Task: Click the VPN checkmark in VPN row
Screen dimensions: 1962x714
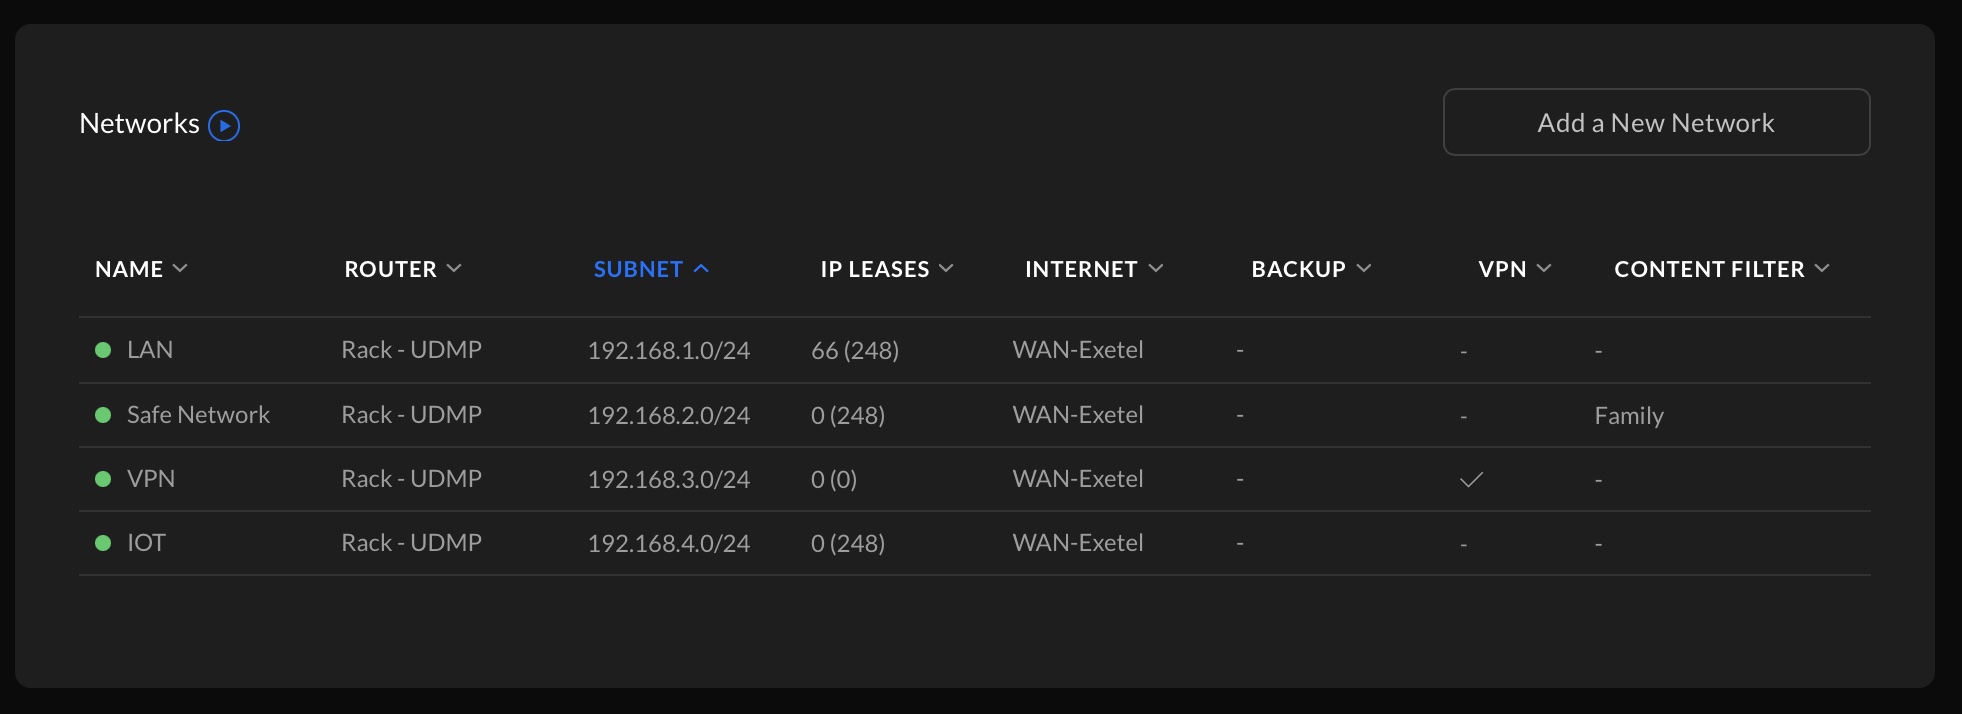Action: pos(1471,479)
